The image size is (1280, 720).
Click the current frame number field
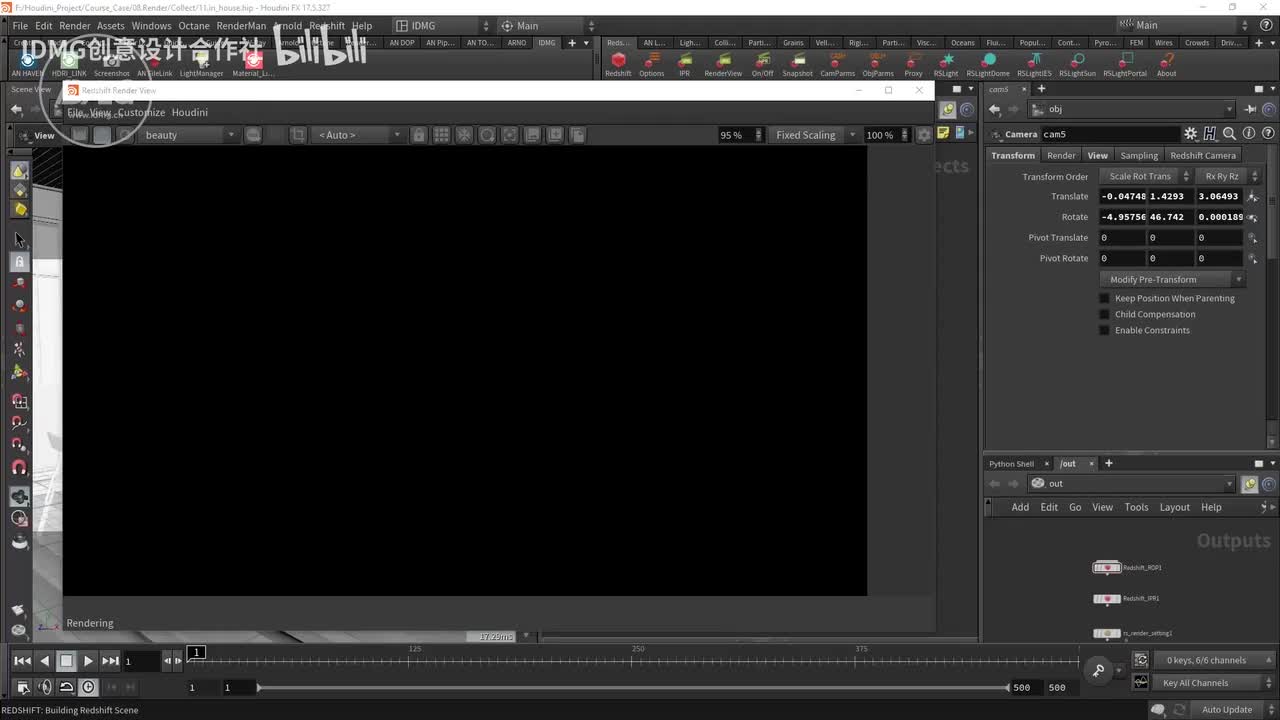point(141,661)
